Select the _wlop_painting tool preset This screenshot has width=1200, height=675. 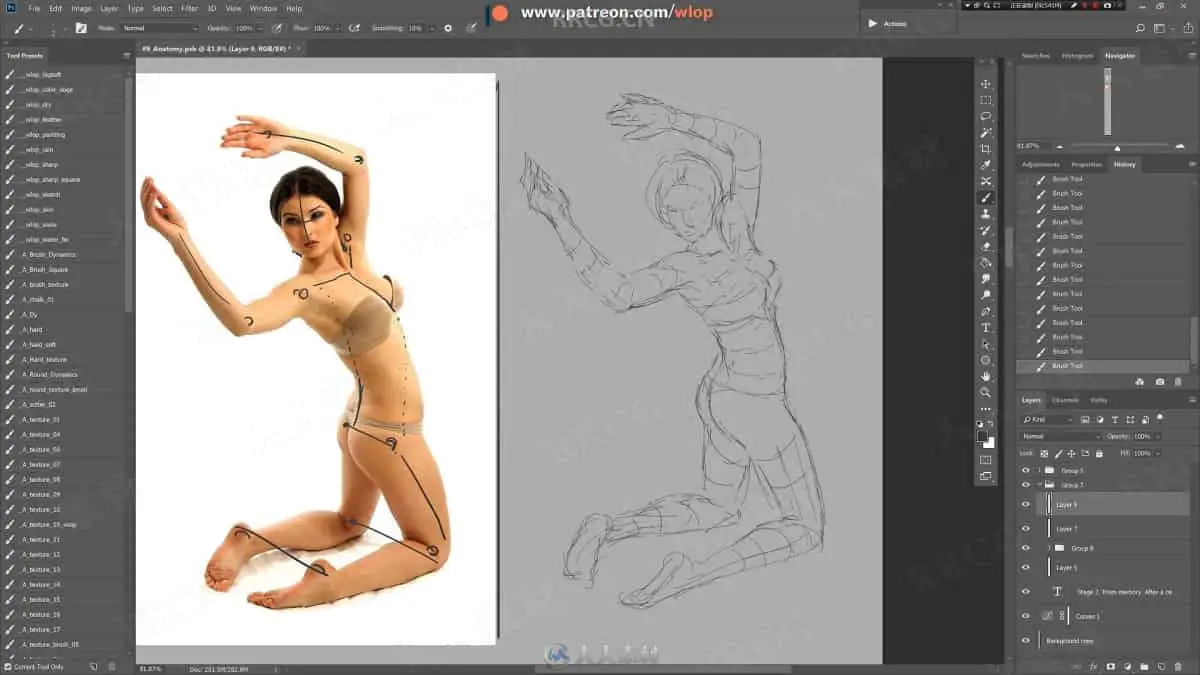pos(45,134)
